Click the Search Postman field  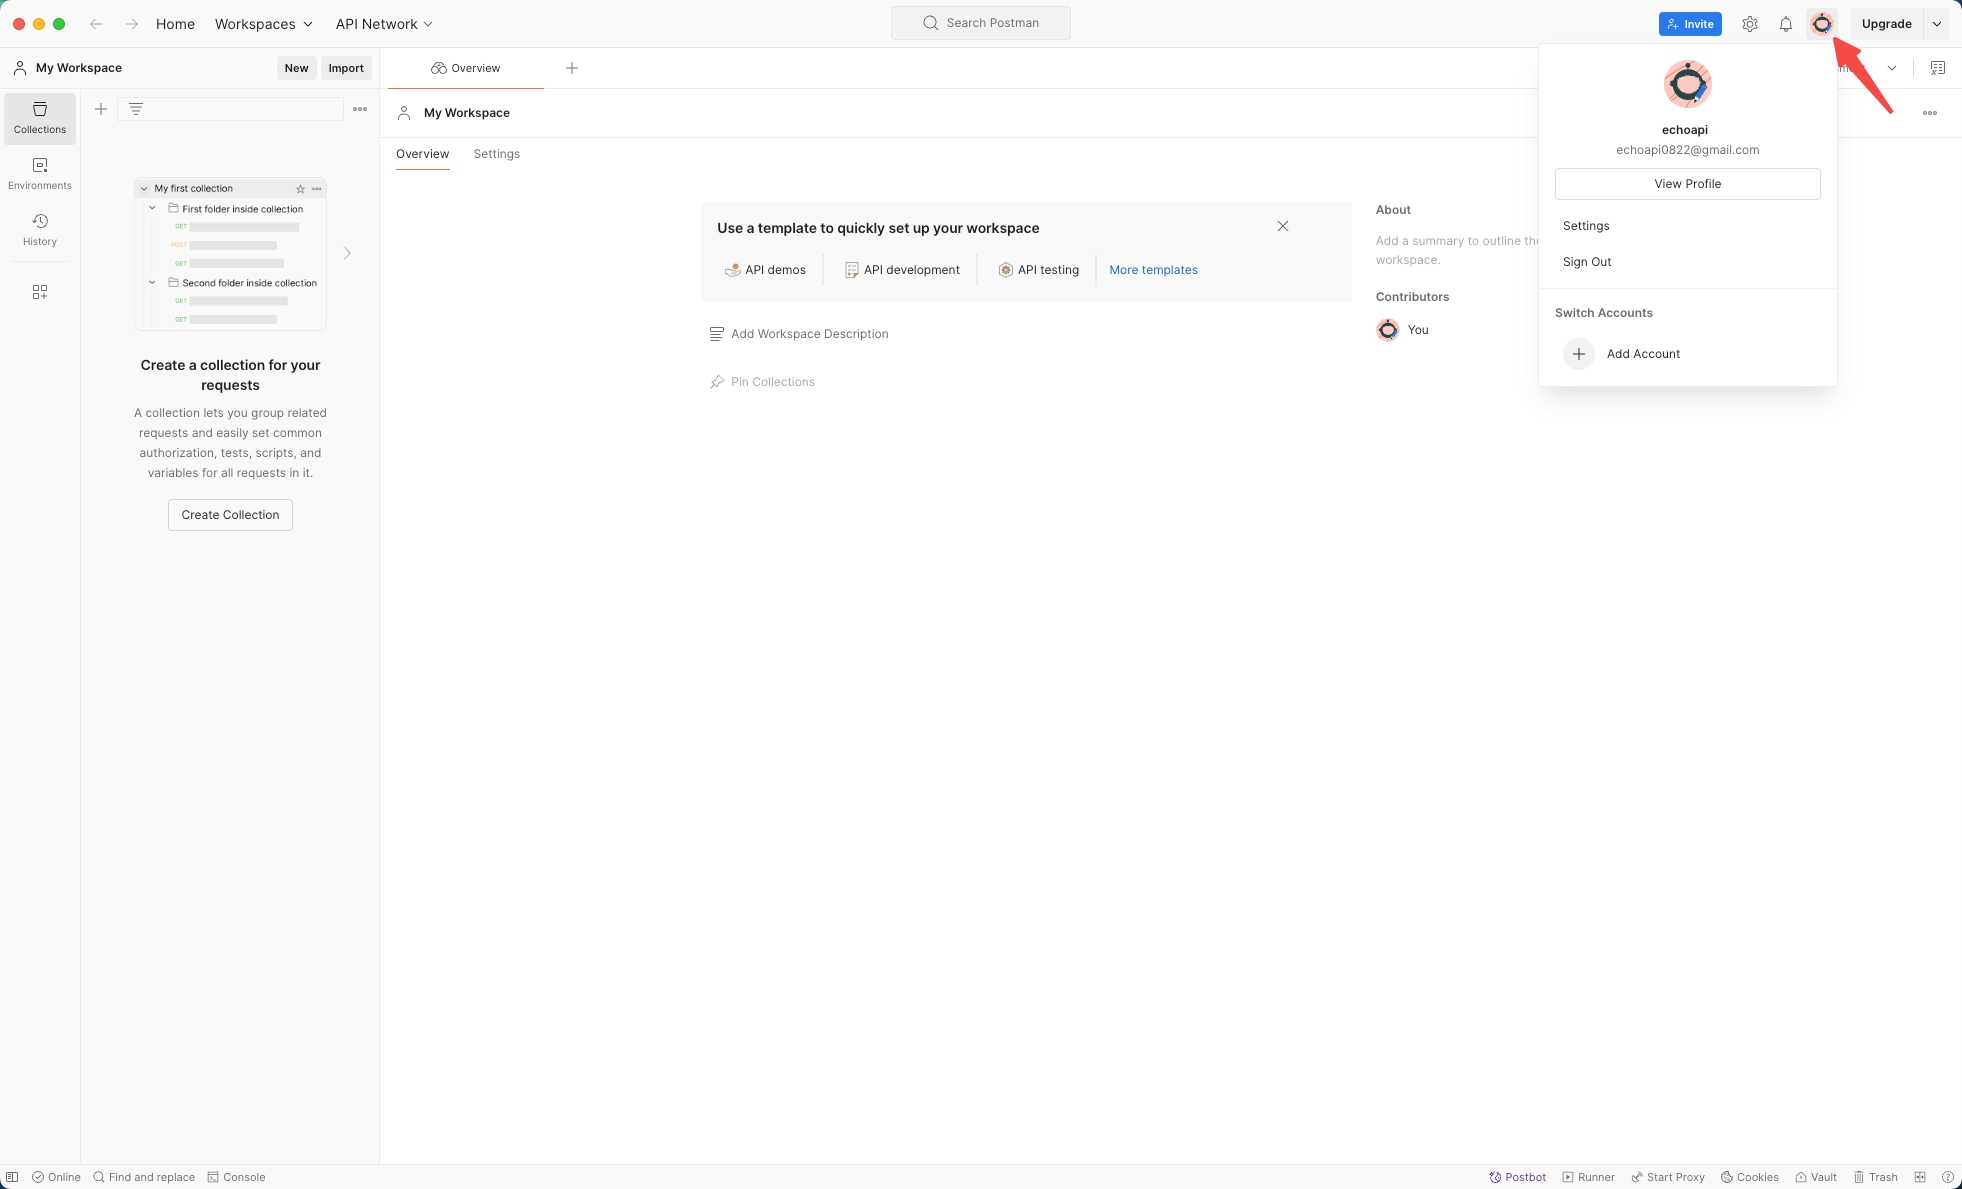click(981, 23)
